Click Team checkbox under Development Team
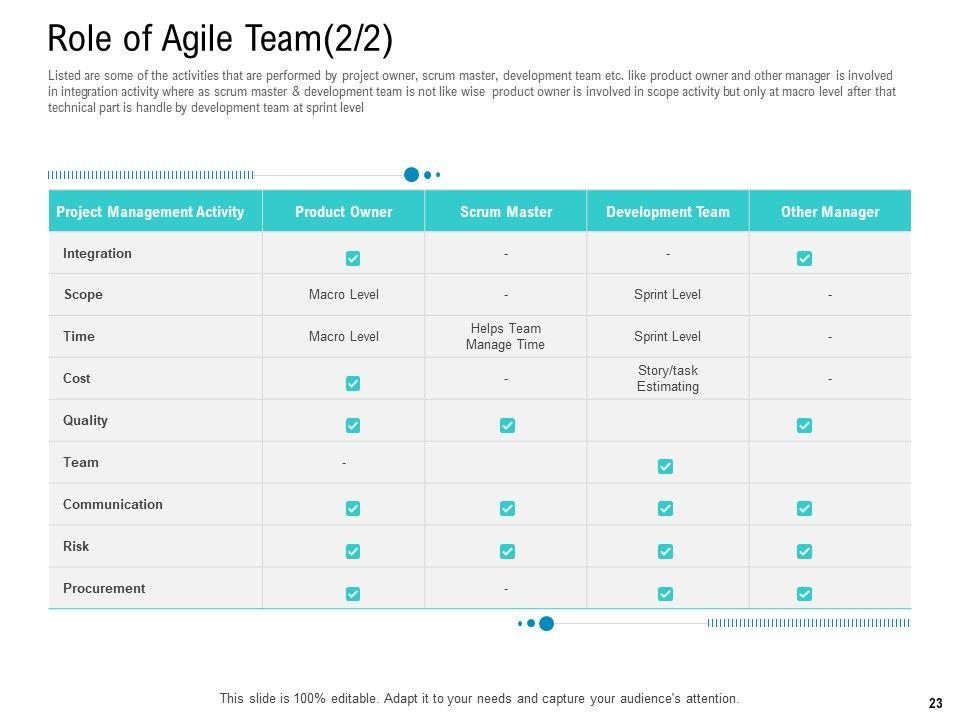The image size is (960, 720). pyautogui.click(x=665, y=467)
